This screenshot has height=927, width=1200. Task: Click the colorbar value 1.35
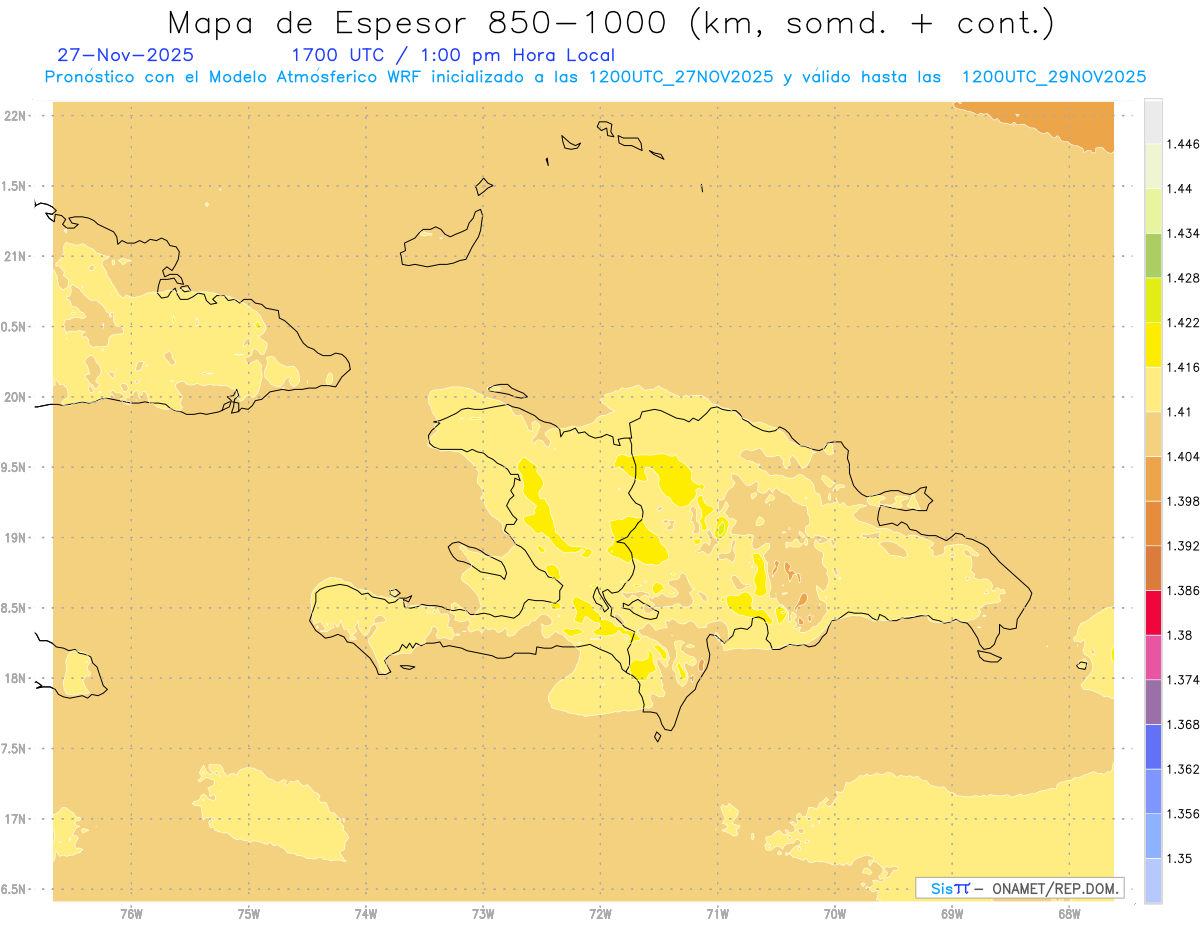pos(1179,858)
